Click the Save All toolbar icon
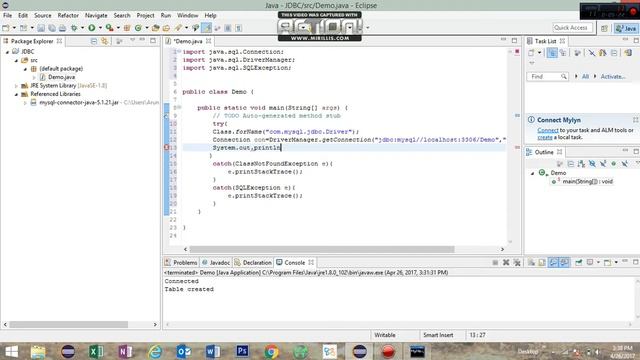The image size is (640, 360). [52, 28]
